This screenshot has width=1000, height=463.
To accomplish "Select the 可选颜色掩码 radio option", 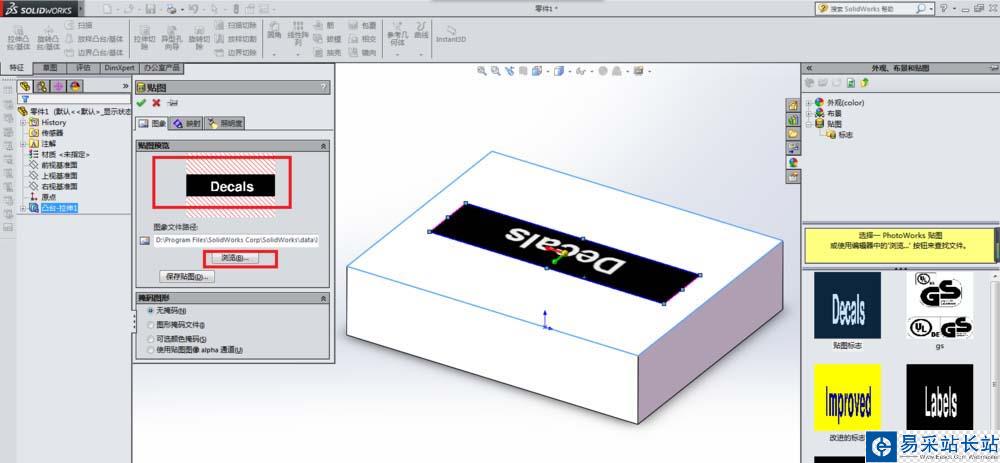I will tap(151, 339).
